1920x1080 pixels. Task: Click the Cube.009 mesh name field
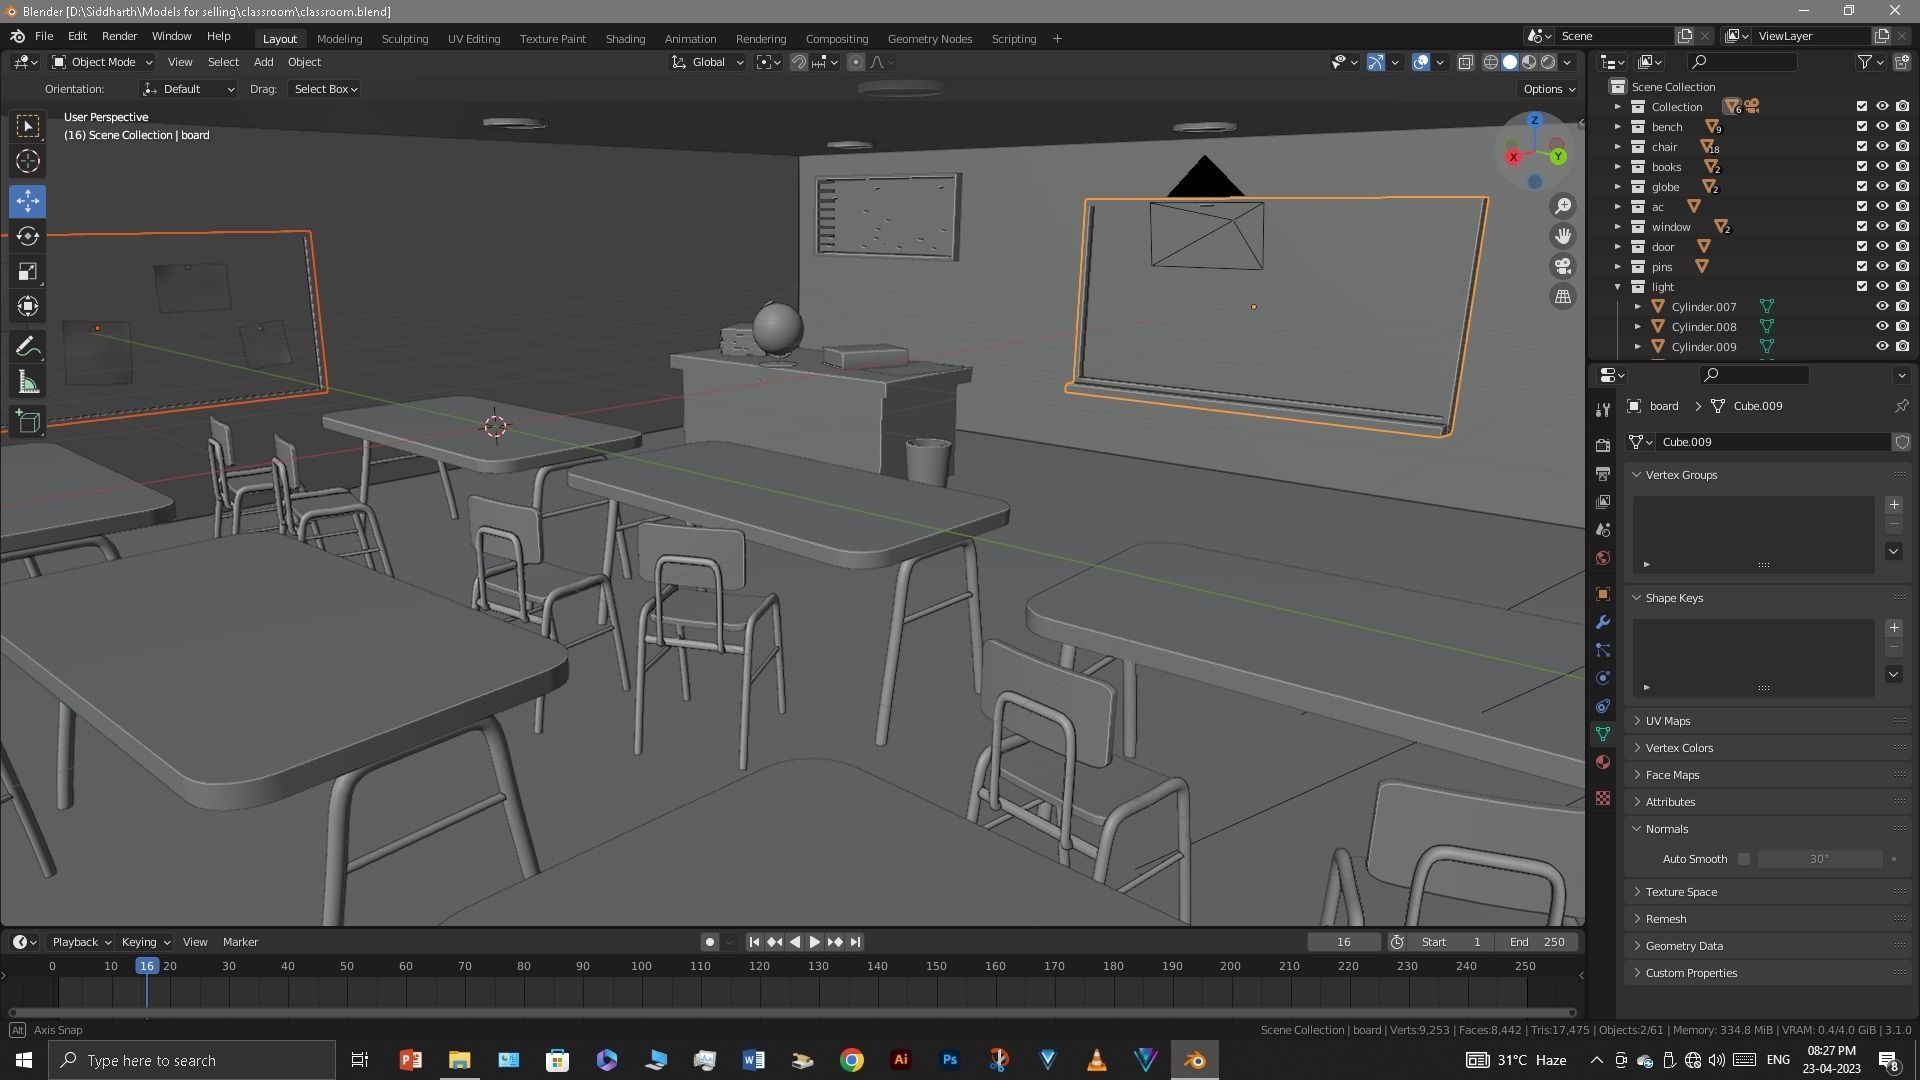pos(1773,442)
